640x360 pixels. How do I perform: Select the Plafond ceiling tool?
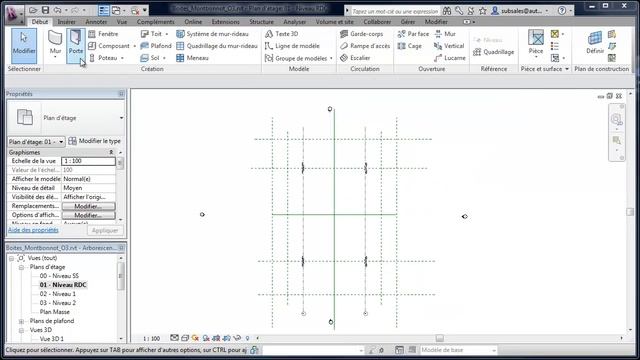(156, 46)
